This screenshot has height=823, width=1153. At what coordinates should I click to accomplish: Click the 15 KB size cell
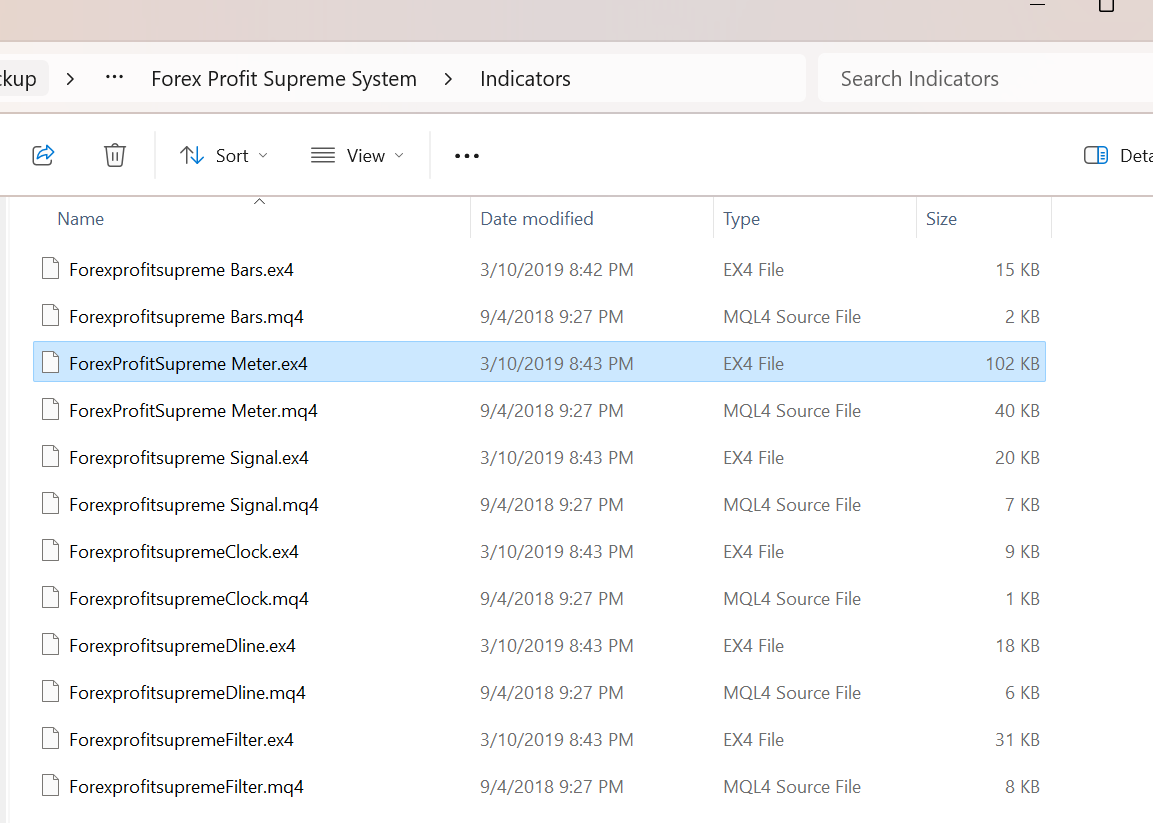(1018, 270)
